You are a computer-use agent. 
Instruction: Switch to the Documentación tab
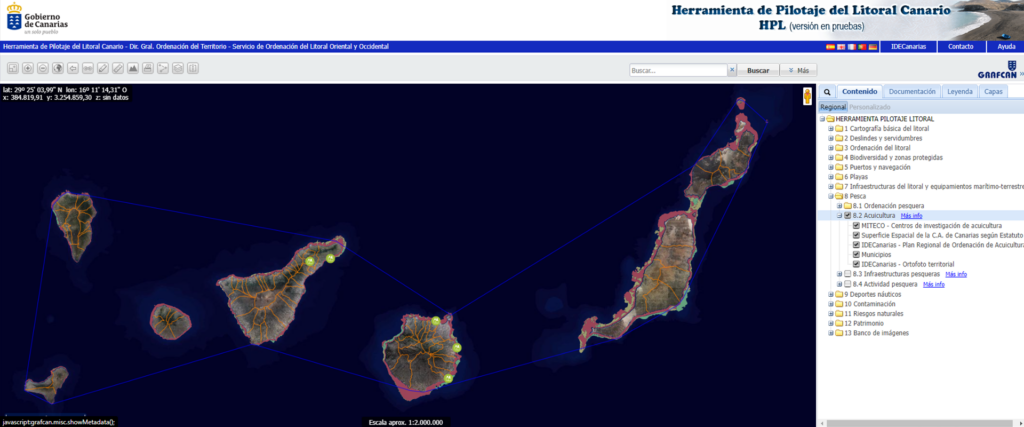(x=912, y=92)
